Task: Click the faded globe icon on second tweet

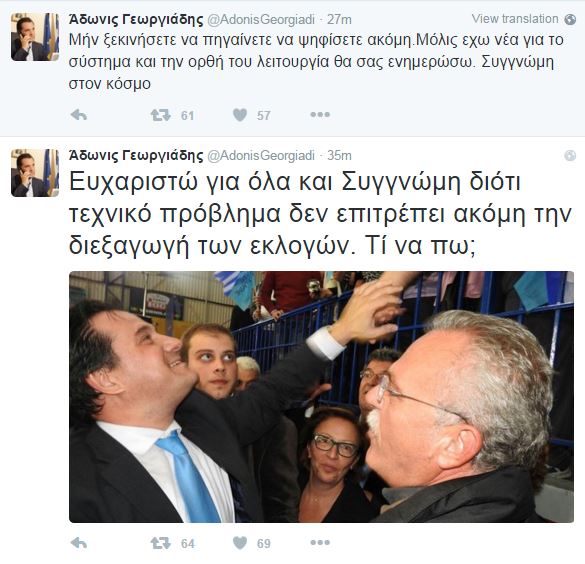Action: pos(570,155)
